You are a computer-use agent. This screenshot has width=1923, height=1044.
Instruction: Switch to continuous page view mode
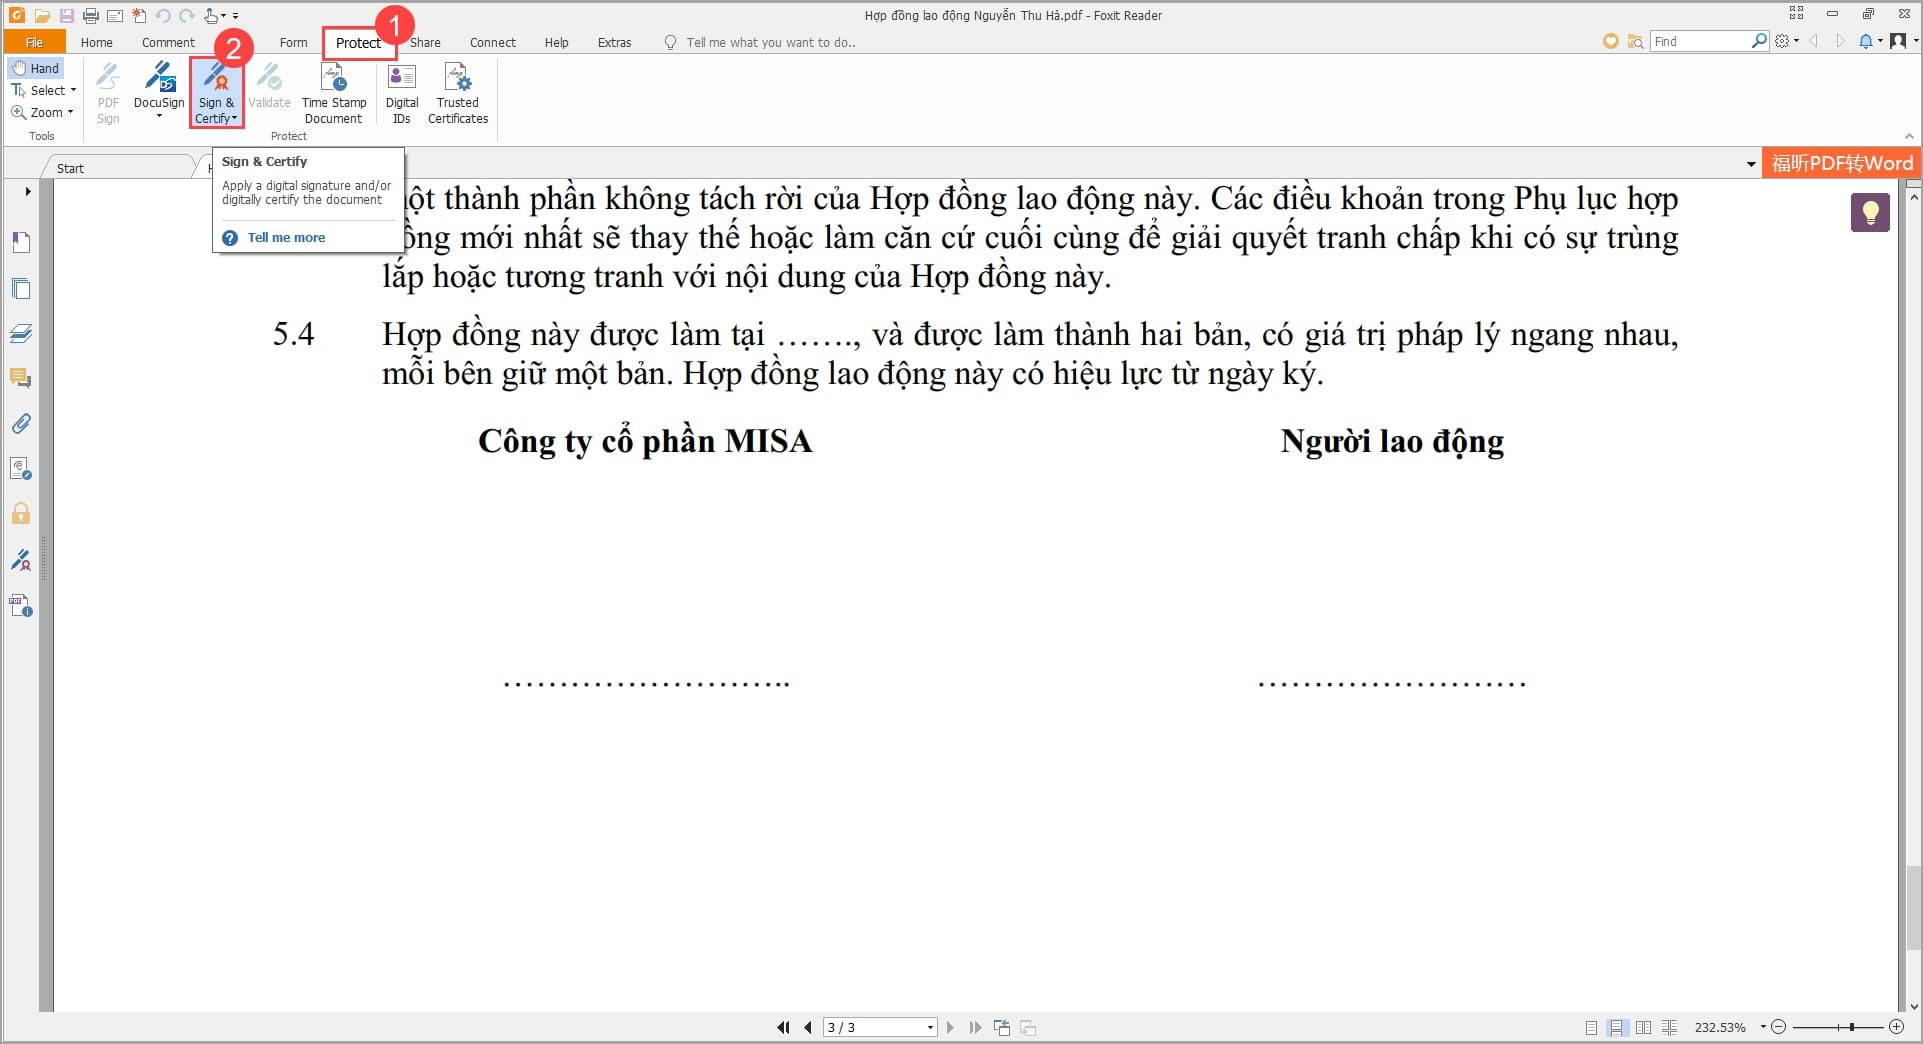click(1617, 1027)
